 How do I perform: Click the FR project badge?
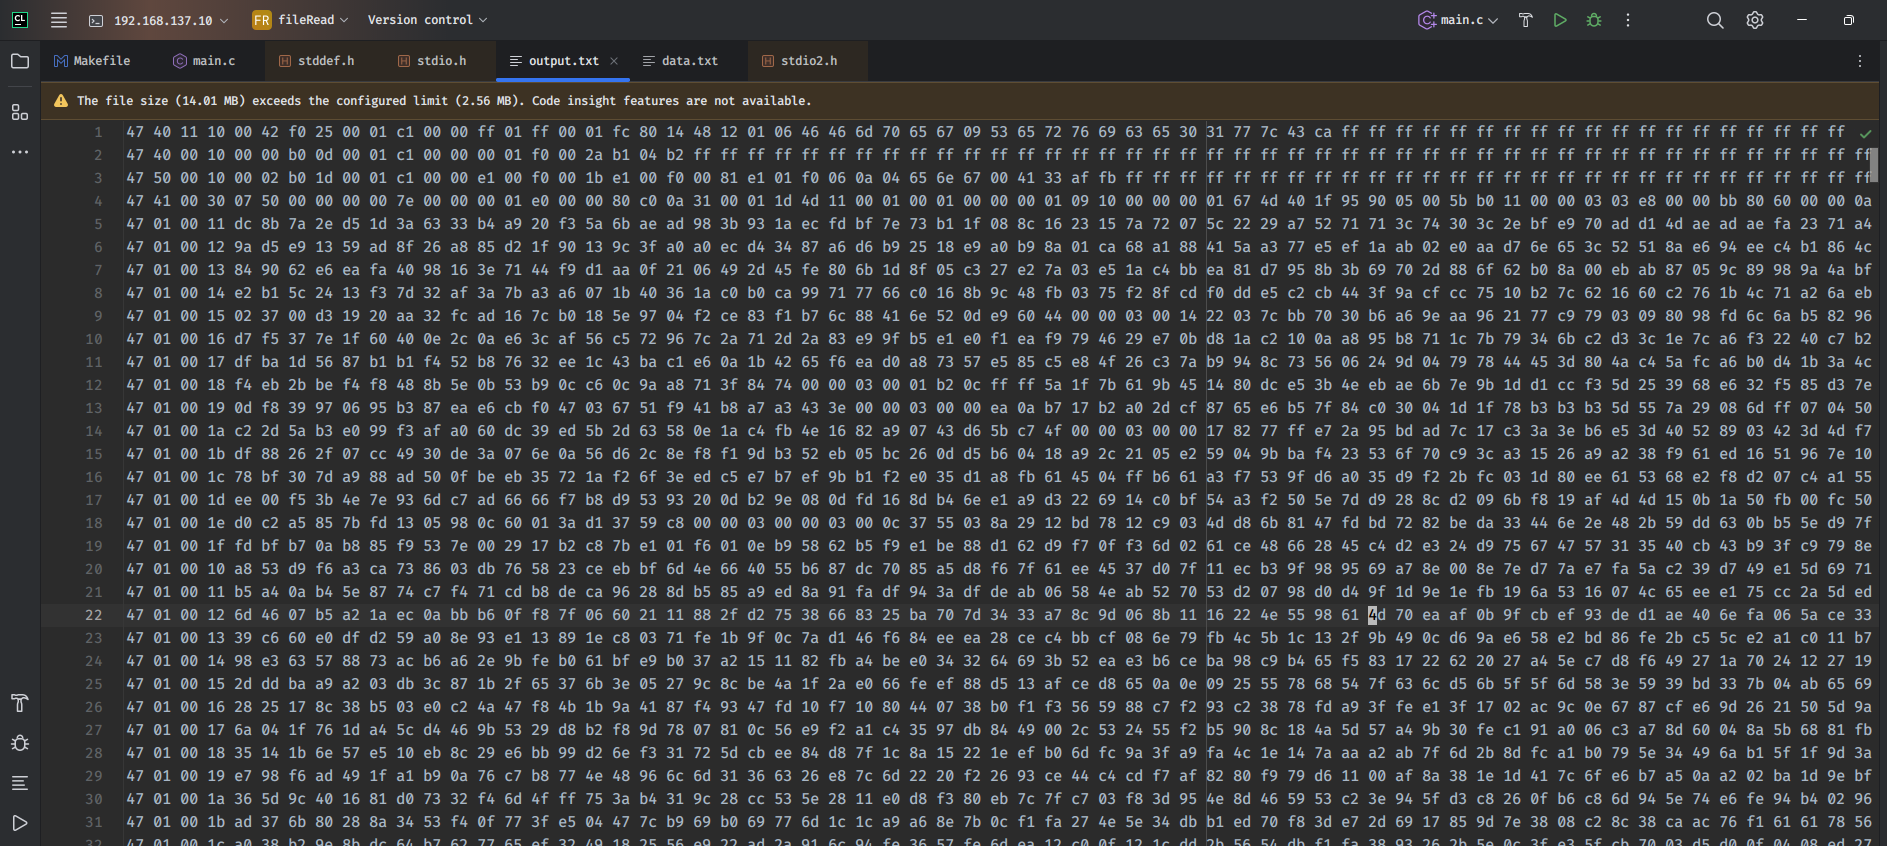click(x=262, y=20)
